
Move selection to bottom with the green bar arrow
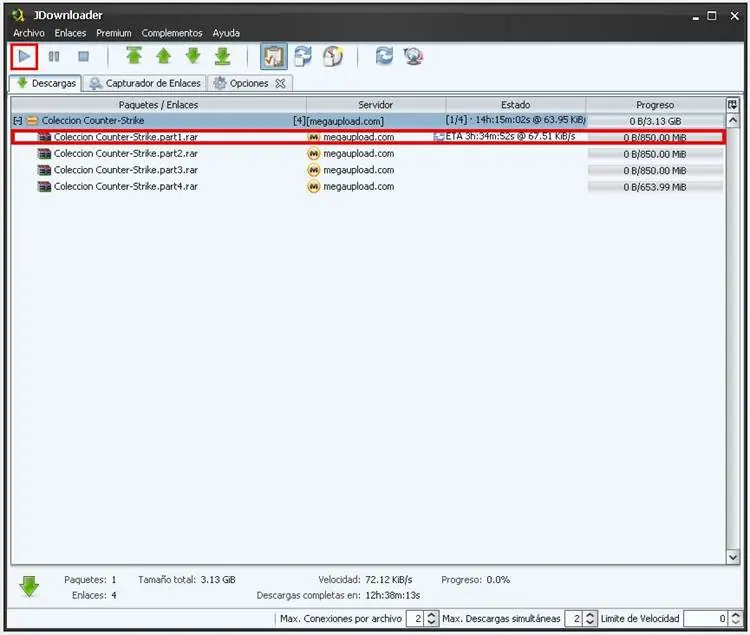coord(223,56)
